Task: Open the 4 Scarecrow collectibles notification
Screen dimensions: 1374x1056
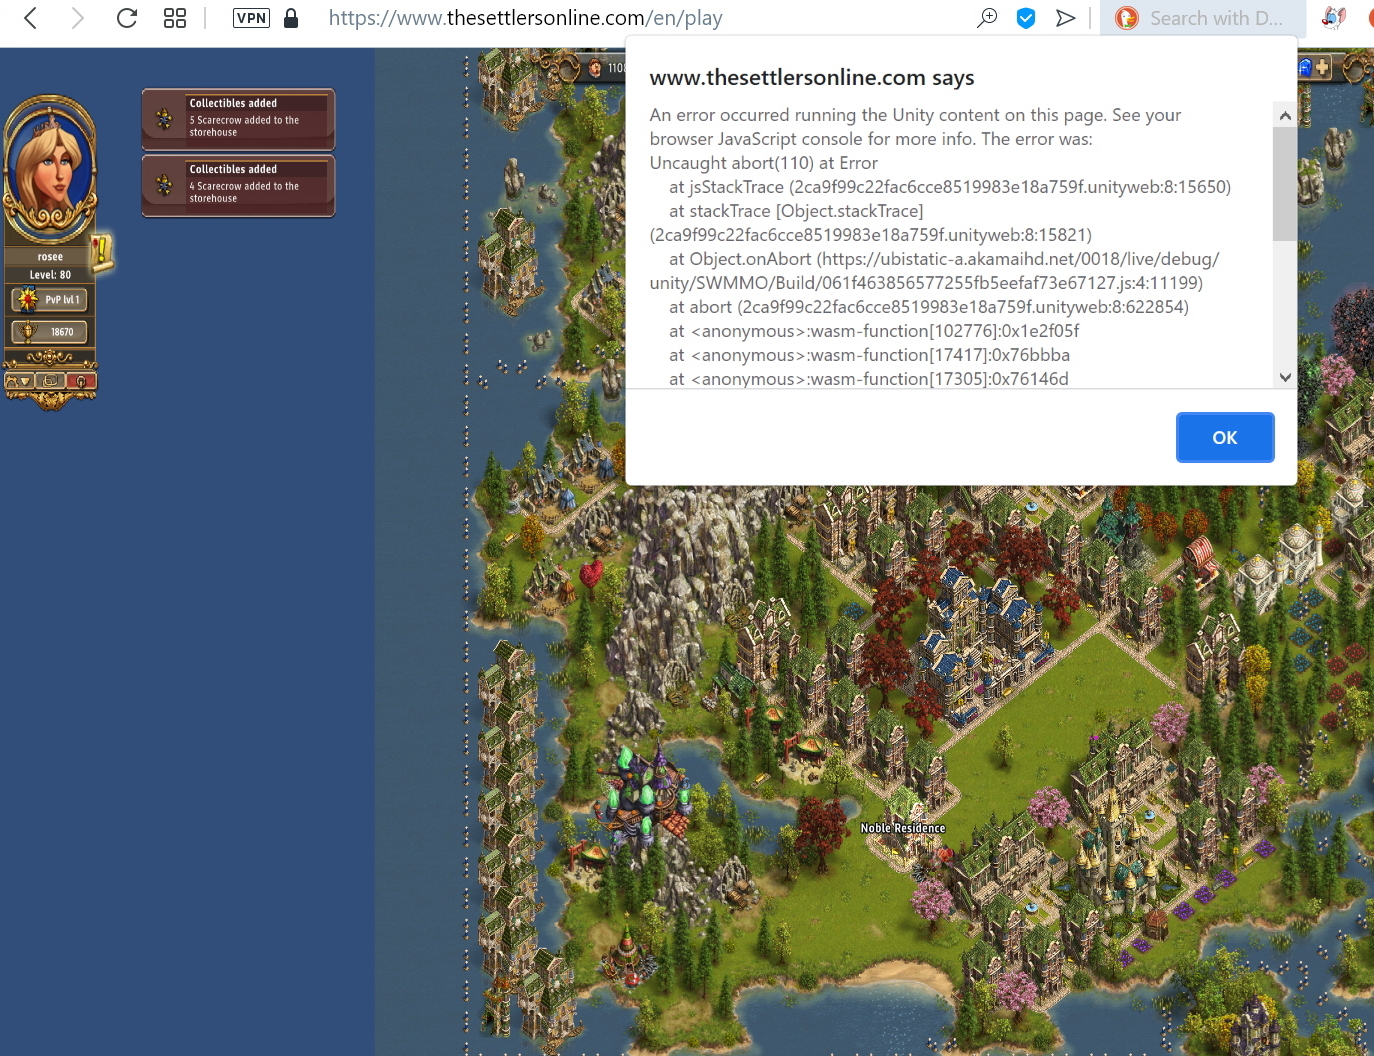Action: click(238, 185)
